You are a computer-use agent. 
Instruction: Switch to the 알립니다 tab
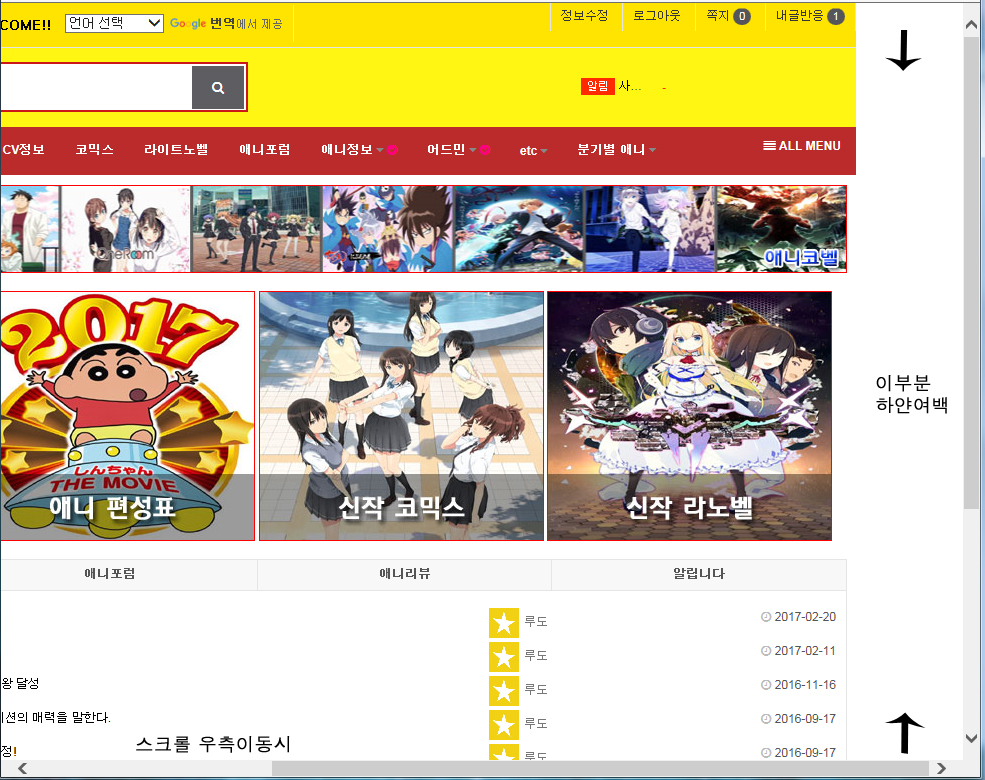(x=699, y=574)
